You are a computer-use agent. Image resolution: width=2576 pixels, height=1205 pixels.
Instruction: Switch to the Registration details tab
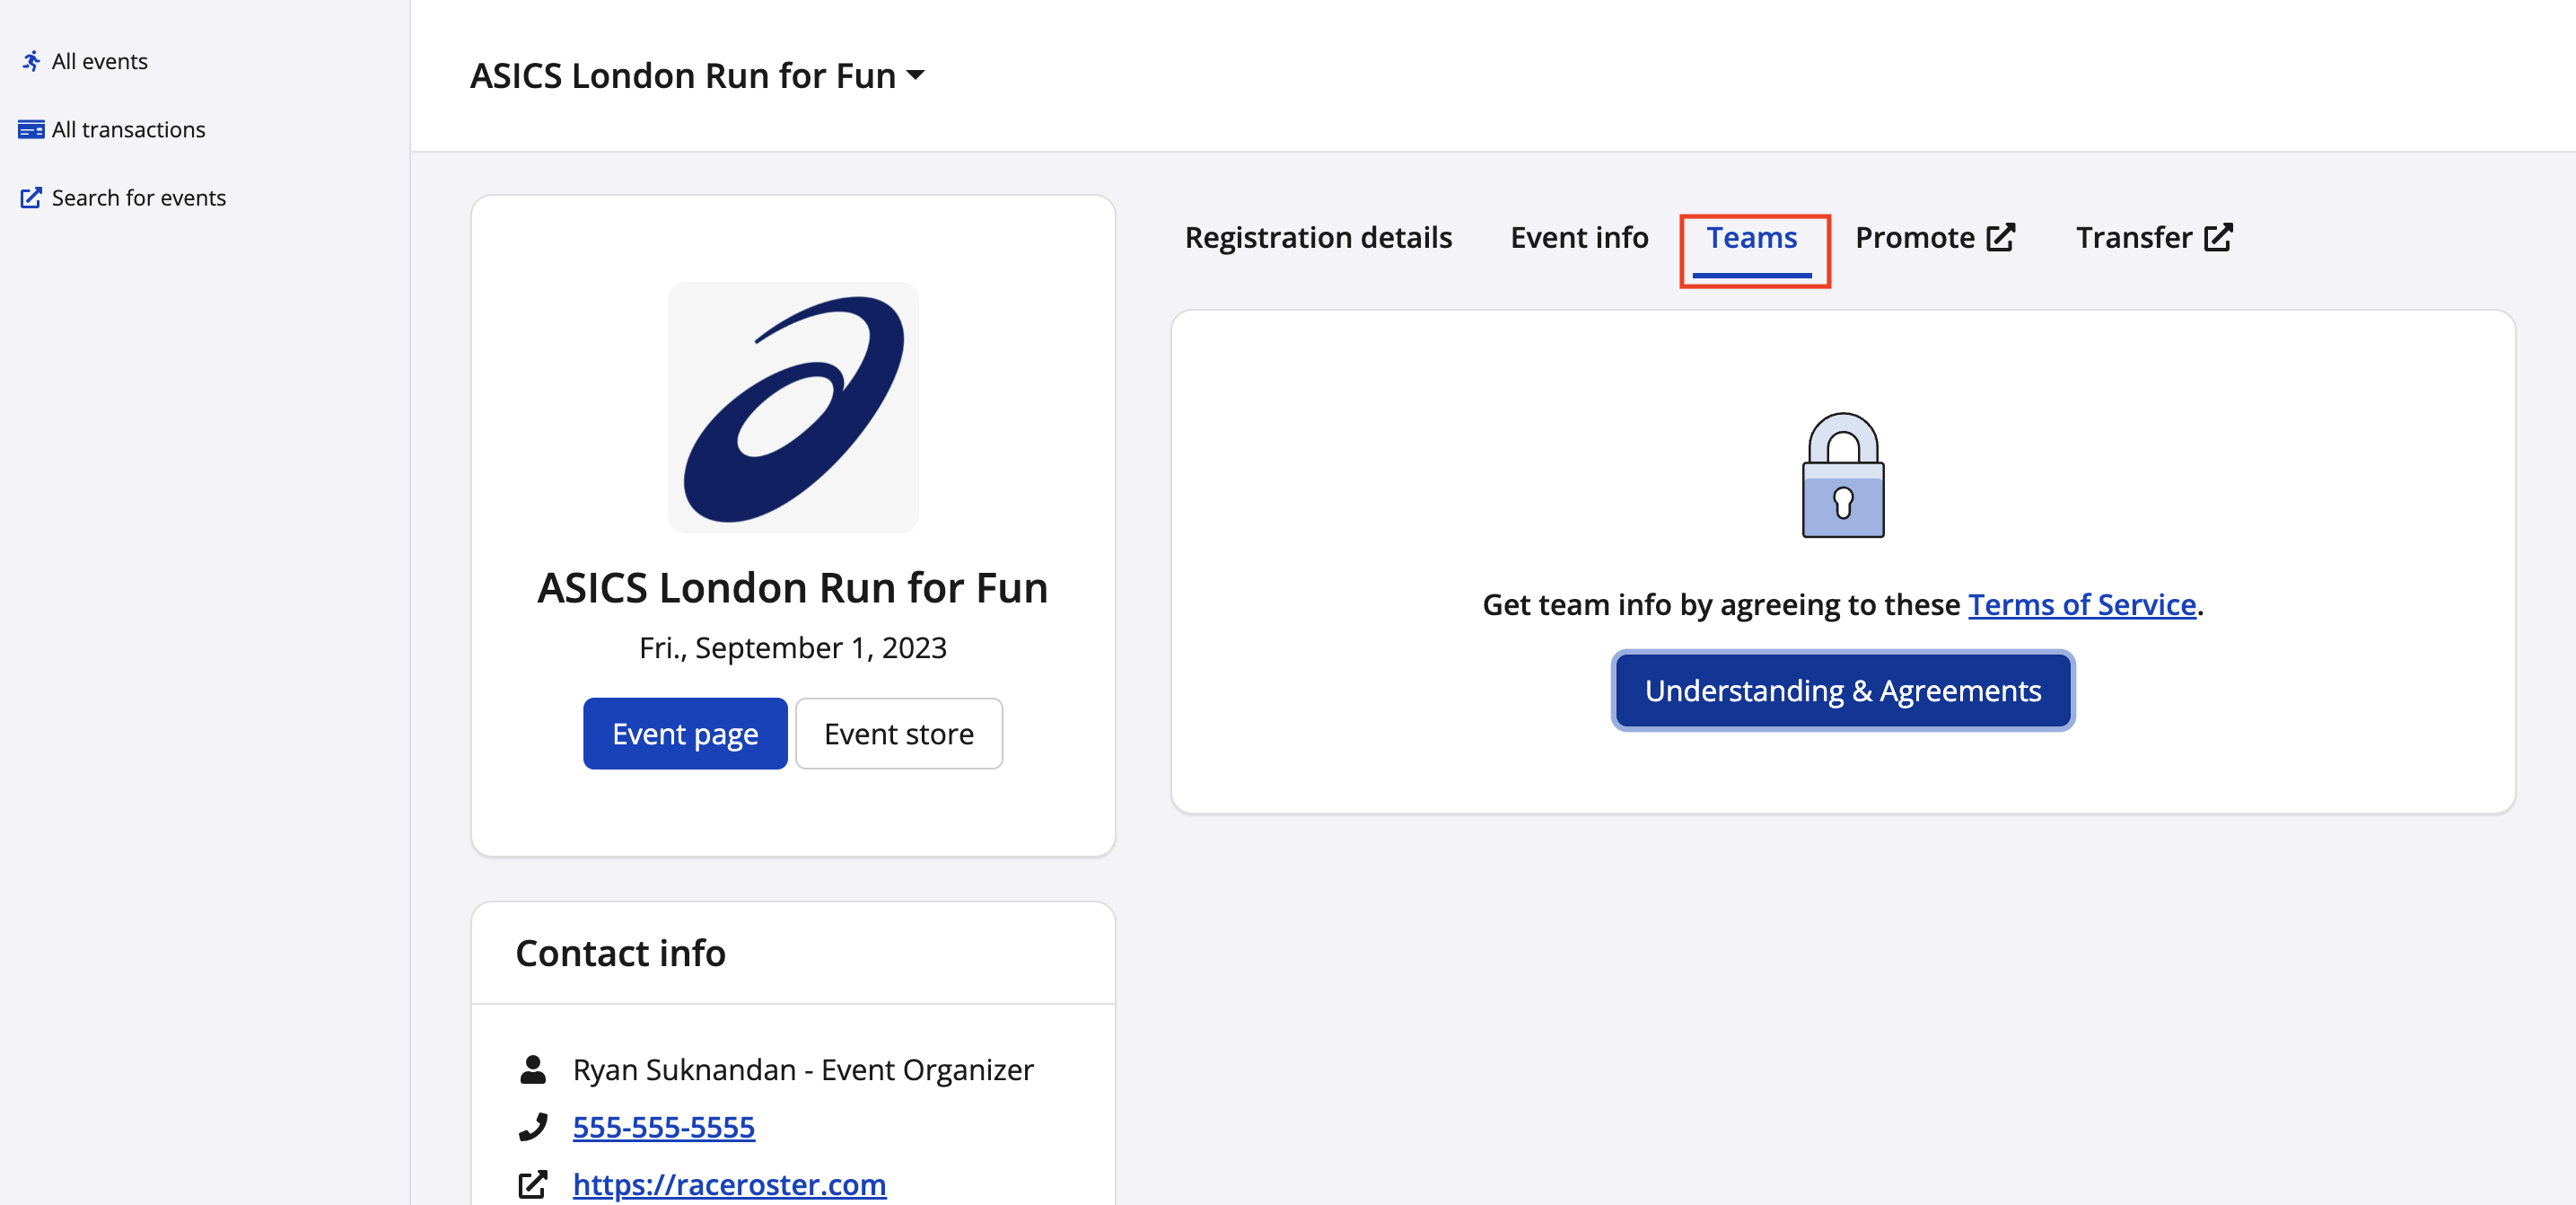[1318, 237]
